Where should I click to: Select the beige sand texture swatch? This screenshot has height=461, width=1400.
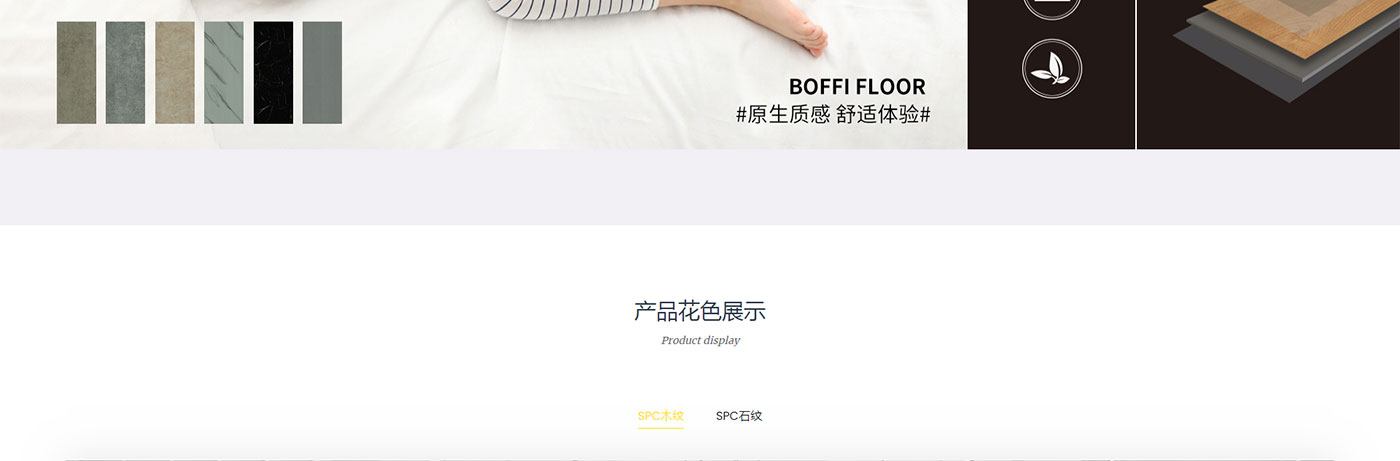click(175, 73)
